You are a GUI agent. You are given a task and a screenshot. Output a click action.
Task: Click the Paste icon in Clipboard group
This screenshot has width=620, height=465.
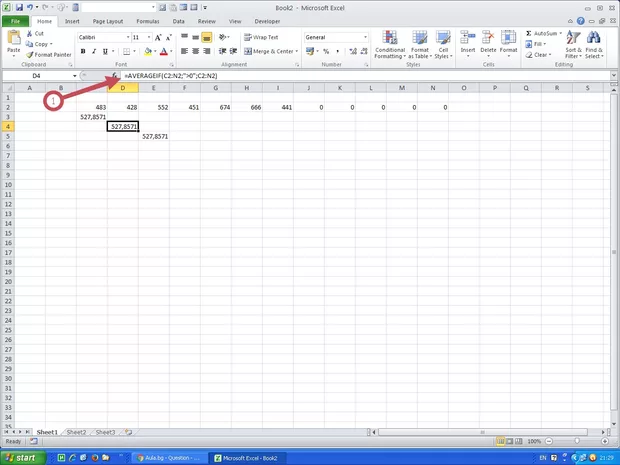point(14,38)
